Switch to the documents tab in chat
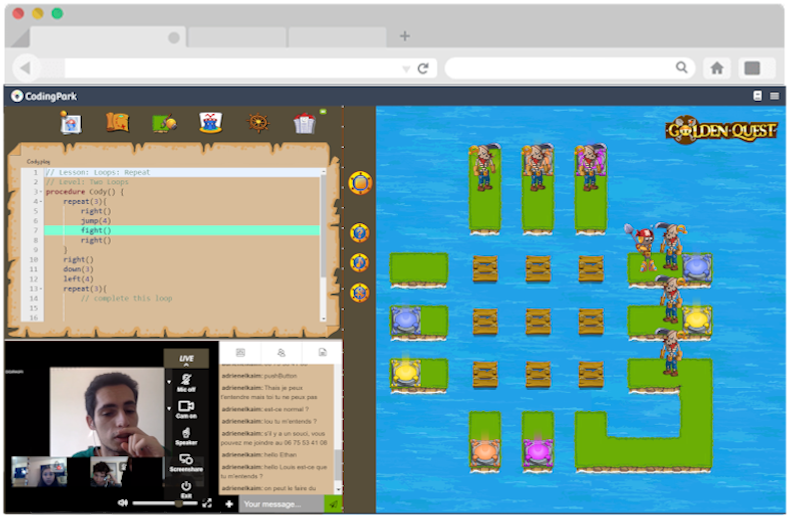 click(322, 352)
